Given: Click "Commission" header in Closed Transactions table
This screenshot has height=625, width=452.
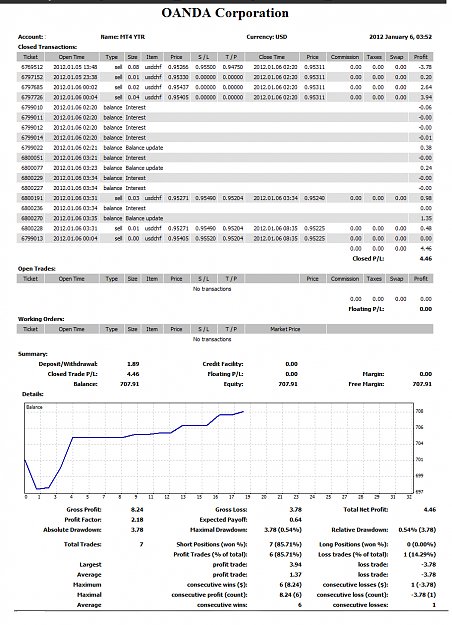Looking at the screenshot, I should [x=345, y=57].
